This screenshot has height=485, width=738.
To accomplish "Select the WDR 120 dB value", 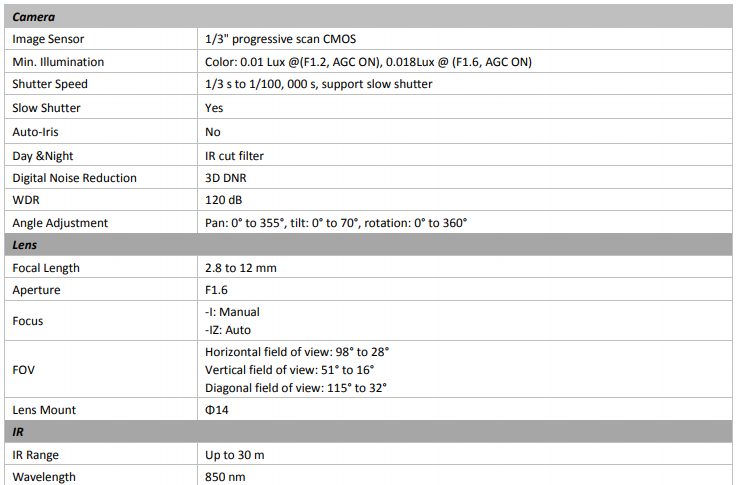I will (x=224, y=200).
